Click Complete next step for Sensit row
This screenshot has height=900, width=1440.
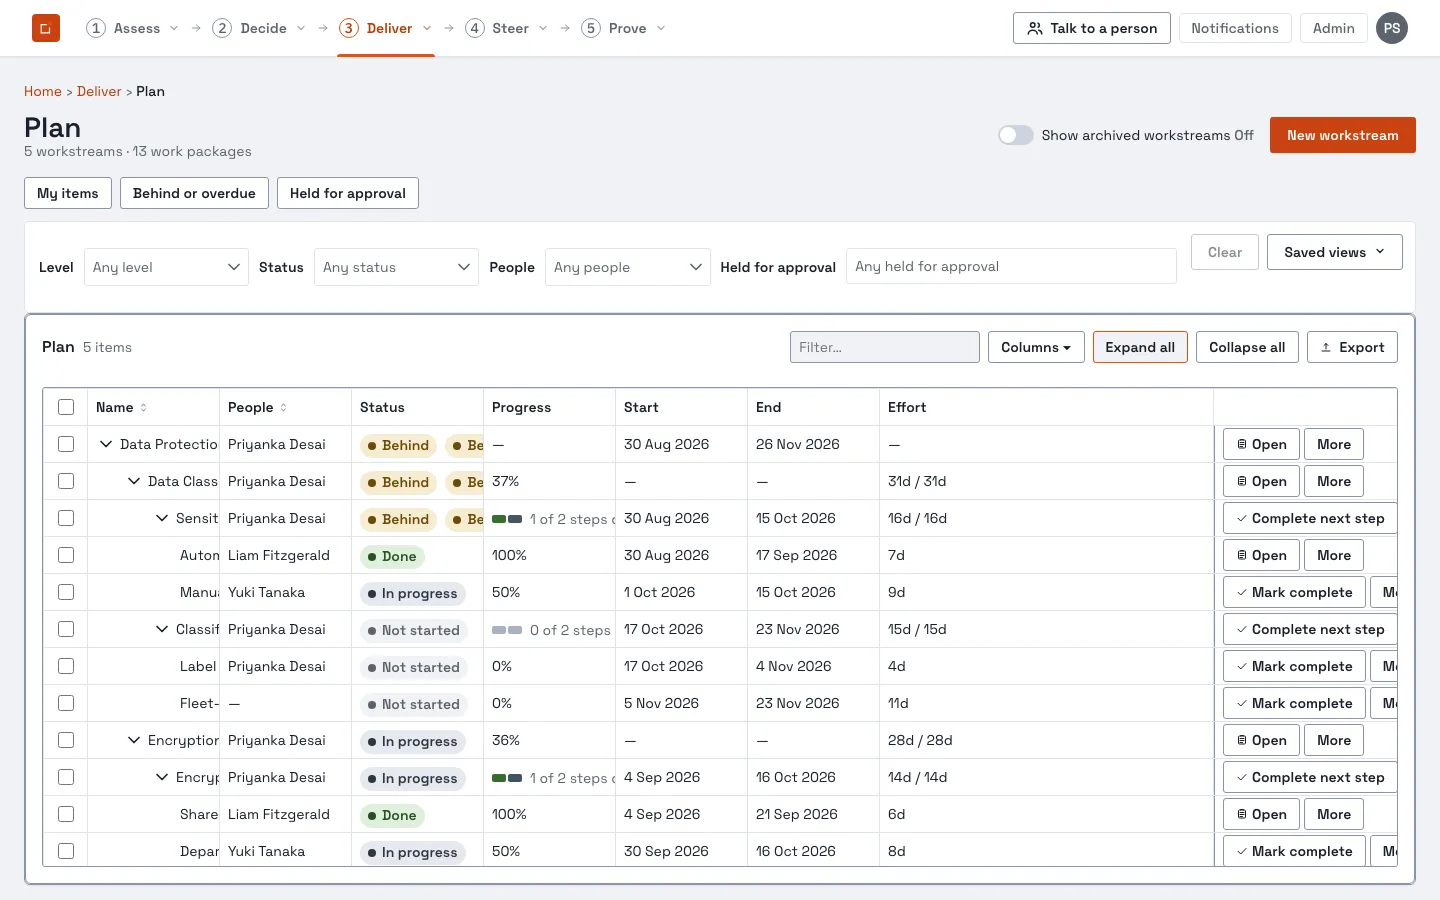[1310, 518]
